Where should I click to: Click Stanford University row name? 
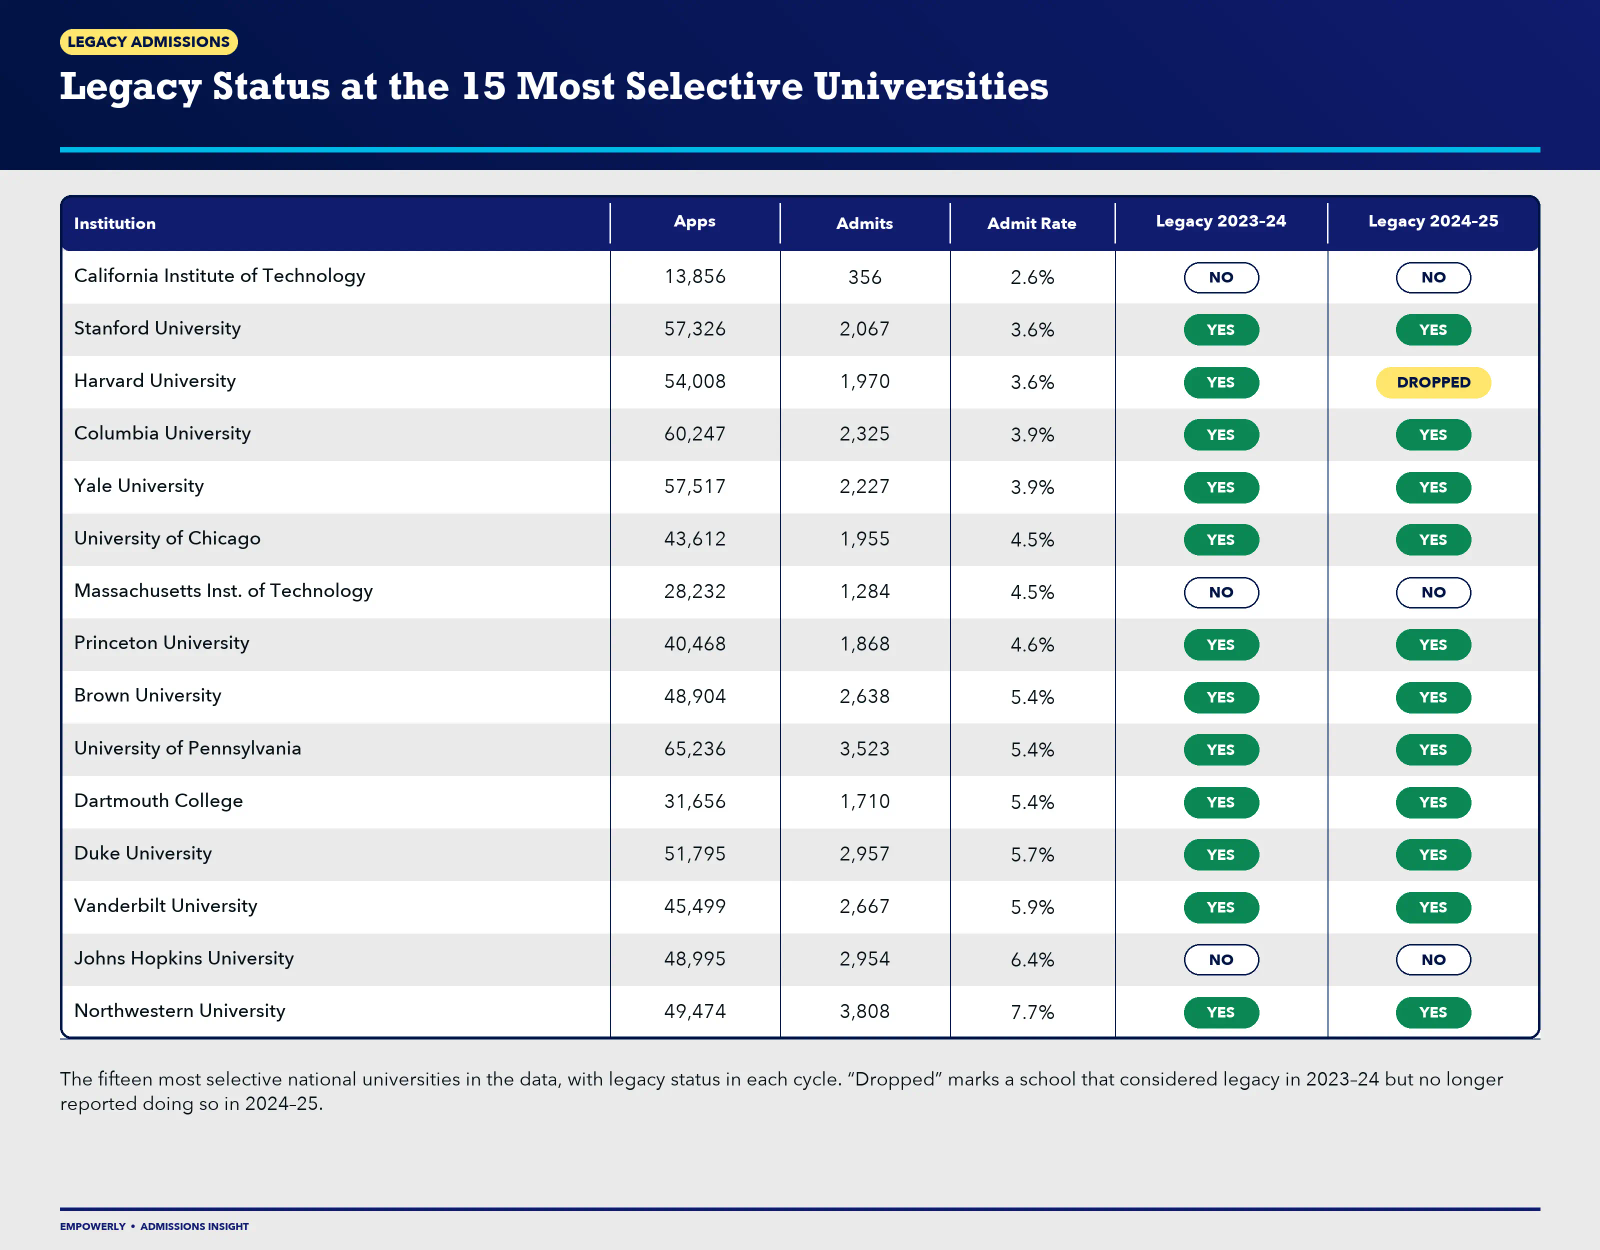click(157, 329)
